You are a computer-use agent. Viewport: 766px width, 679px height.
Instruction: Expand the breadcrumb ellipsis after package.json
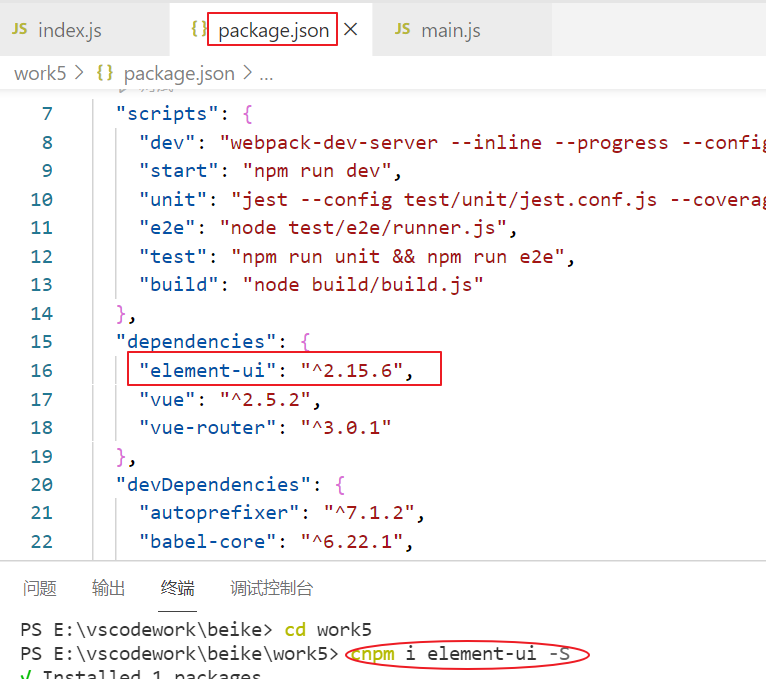pyautogui.click(x=266, y=74)
